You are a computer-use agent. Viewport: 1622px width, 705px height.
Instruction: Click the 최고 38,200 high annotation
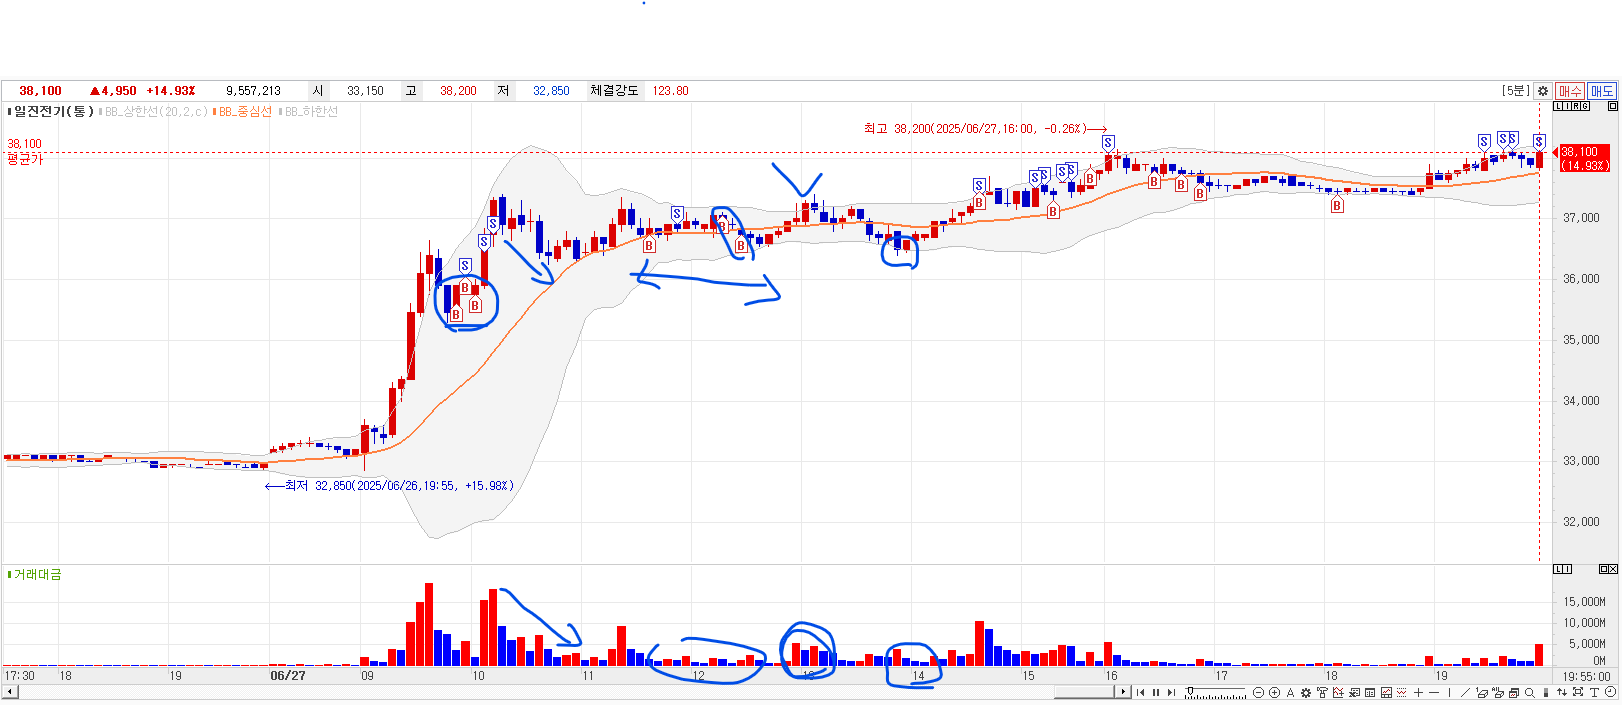tap(985, 128)
